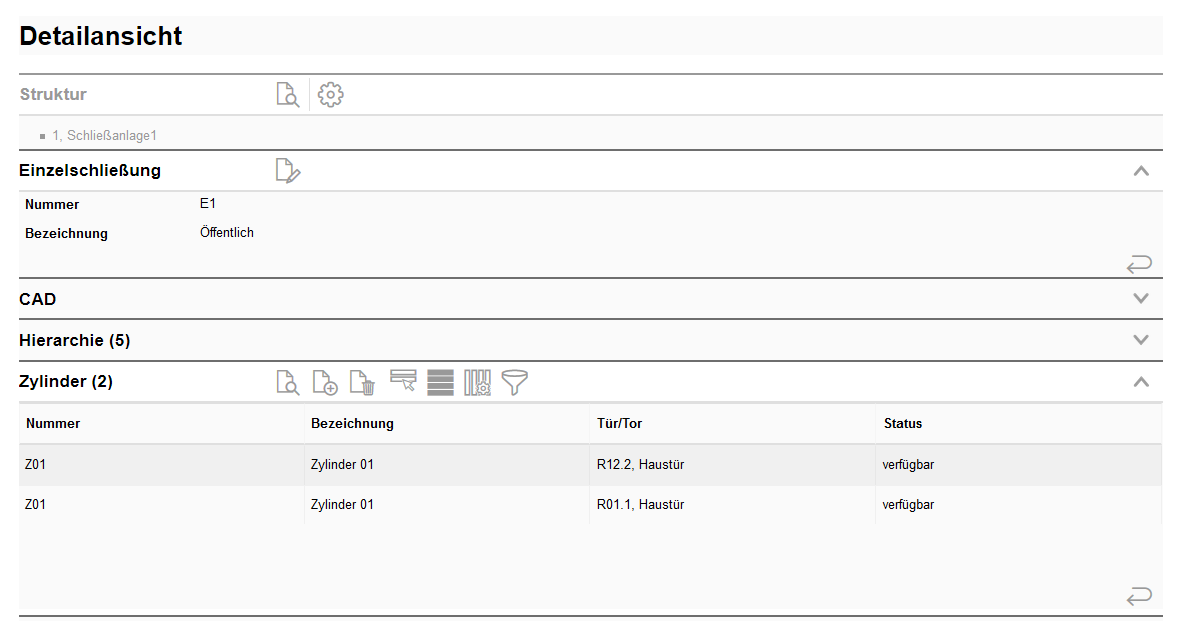The width and height of the screenshot is (1184, 621).
Task: Click return arrow in Einzelschließung panel
Action: tap(1139, 264)
